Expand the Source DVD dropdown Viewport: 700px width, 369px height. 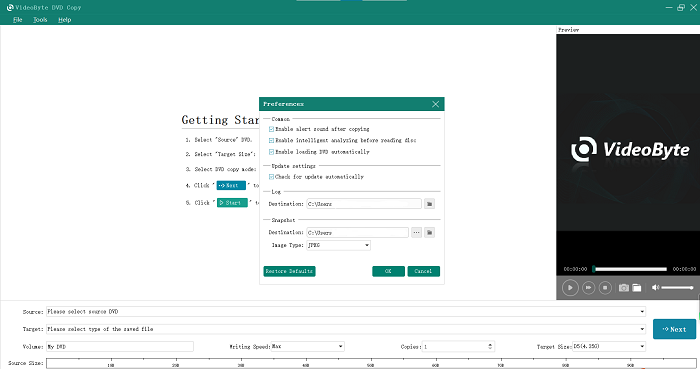[x=346, y=311]
